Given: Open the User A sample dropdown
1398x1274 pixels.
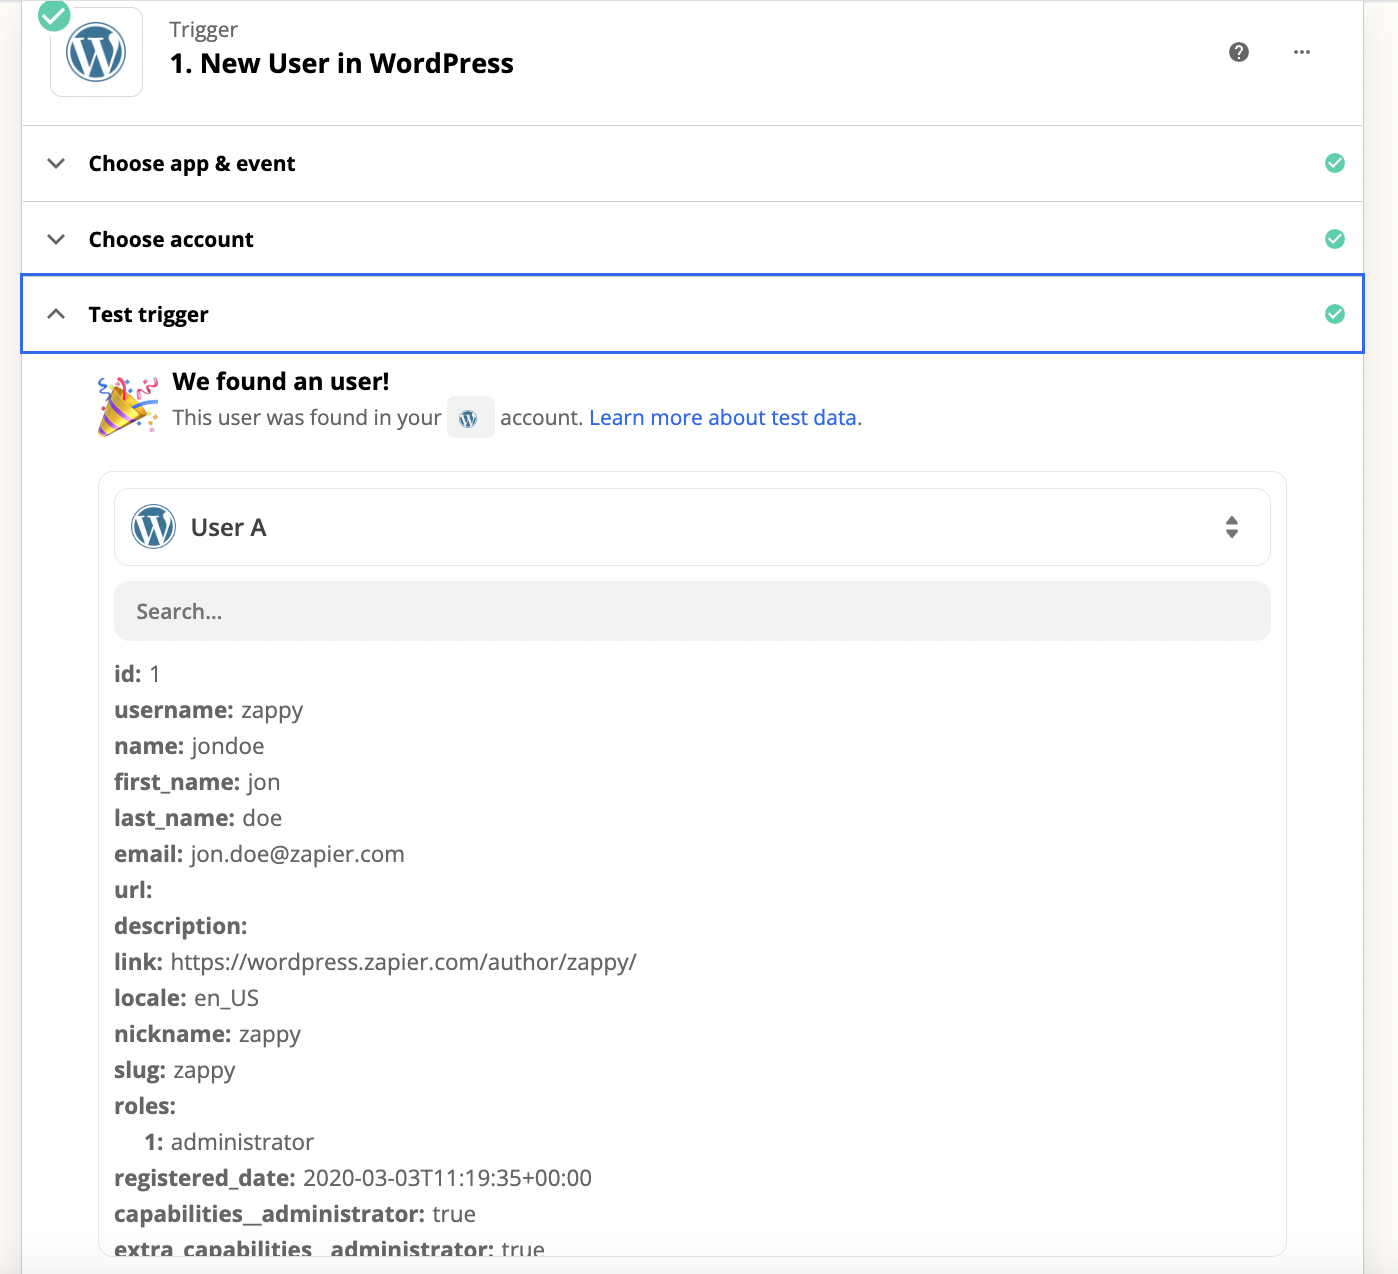Looking at the screenshot, I should point(692,527).
